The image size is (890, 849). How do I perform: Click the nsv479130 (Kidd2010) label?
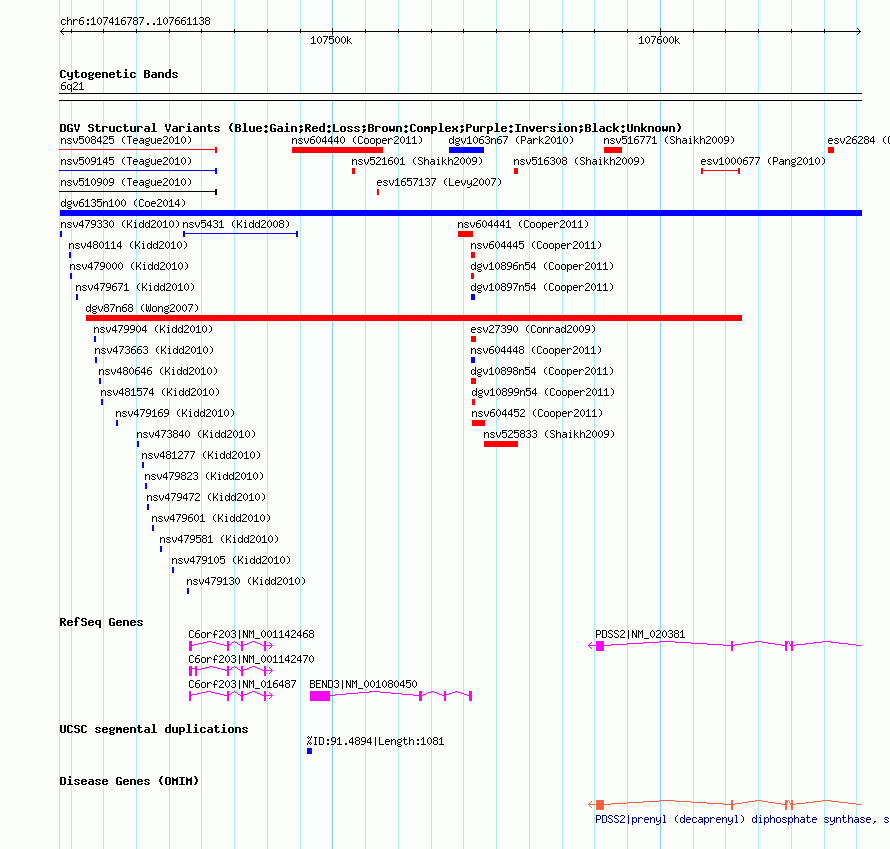click(246, 581)
